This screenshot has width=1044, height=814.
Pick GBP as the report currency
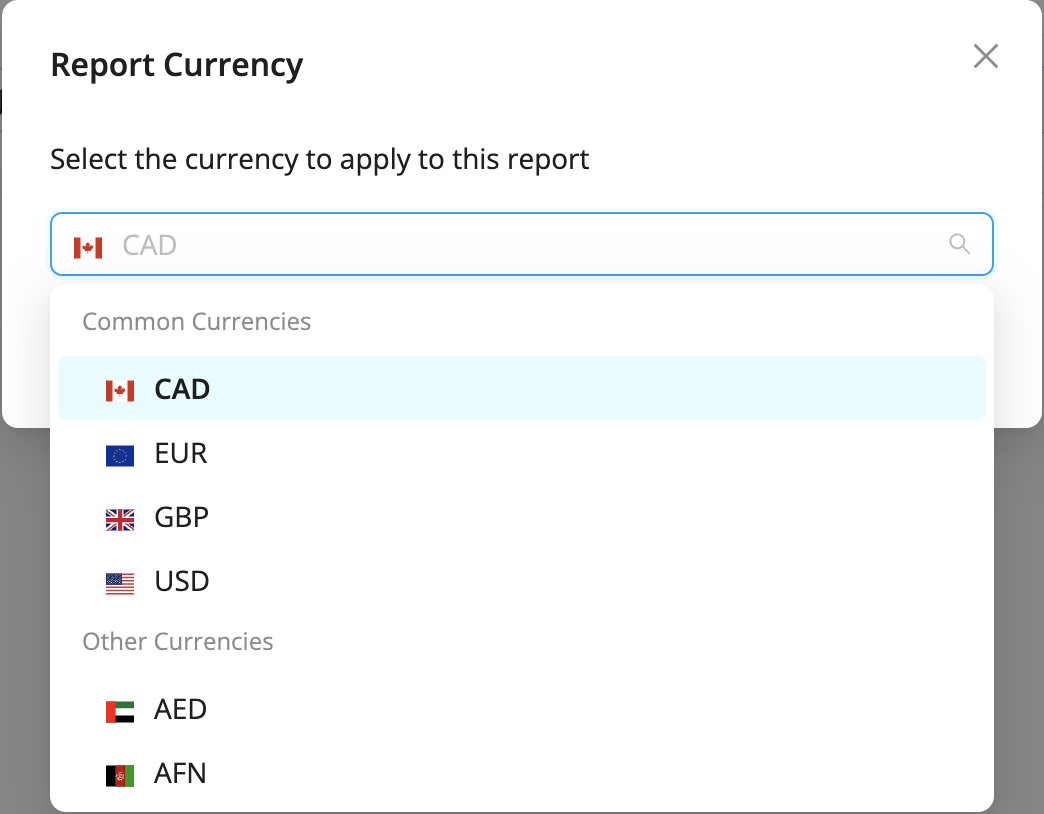click(x=181, y=518)
